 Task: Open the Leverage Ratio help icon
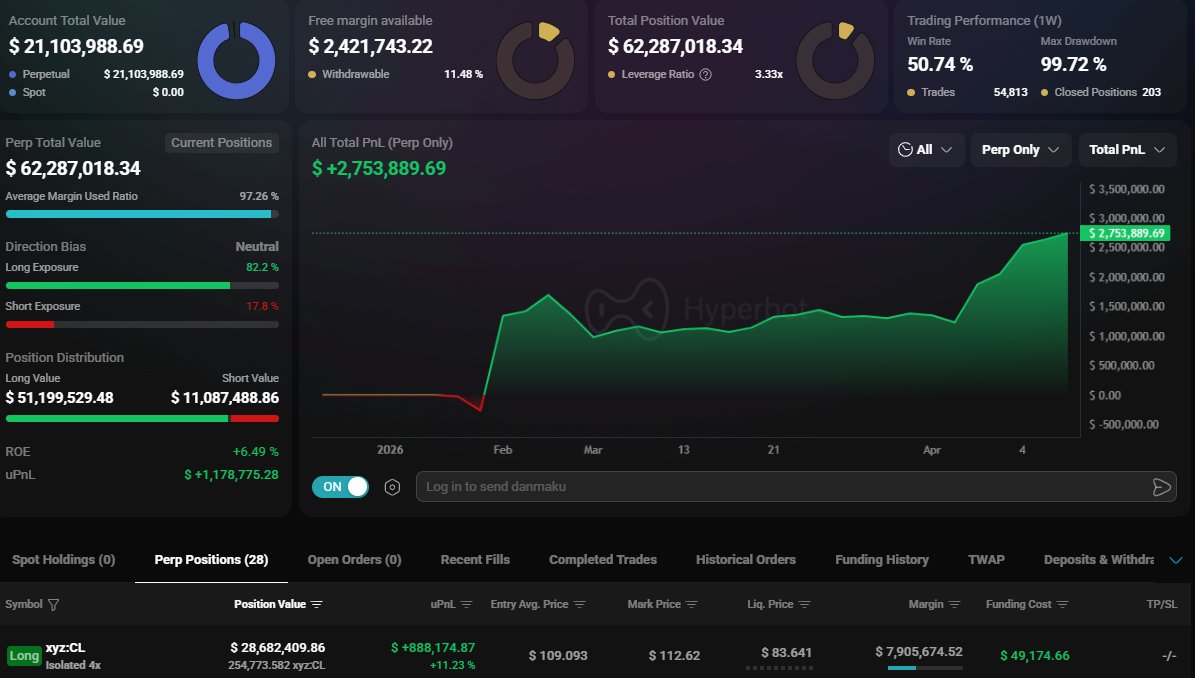[x=706, y=75]
